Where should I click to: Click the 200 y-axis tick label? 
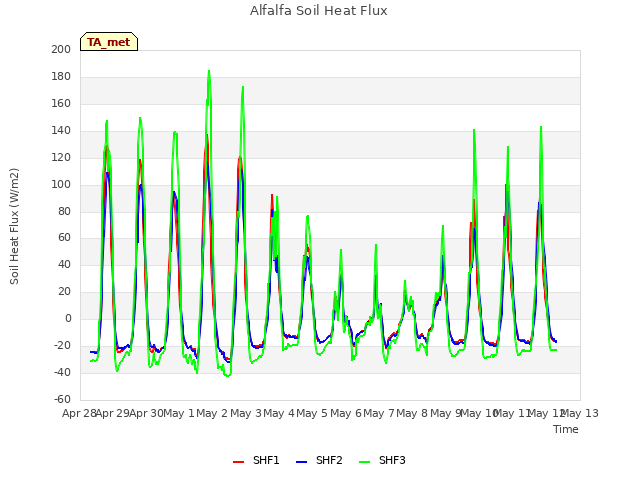pos(61,50)
